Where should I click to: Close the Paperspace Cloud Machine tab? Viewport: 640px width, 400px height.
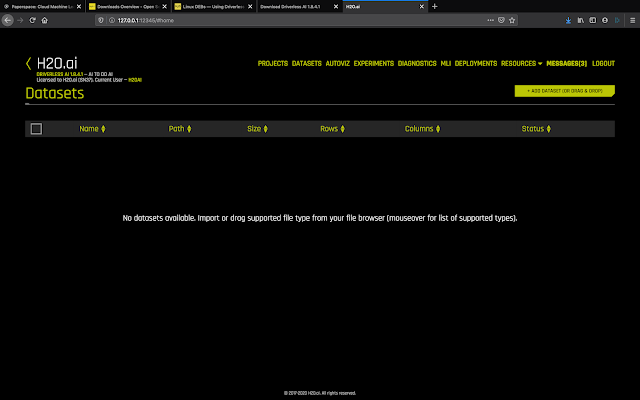pyautogui.click(x=79, y=7)
